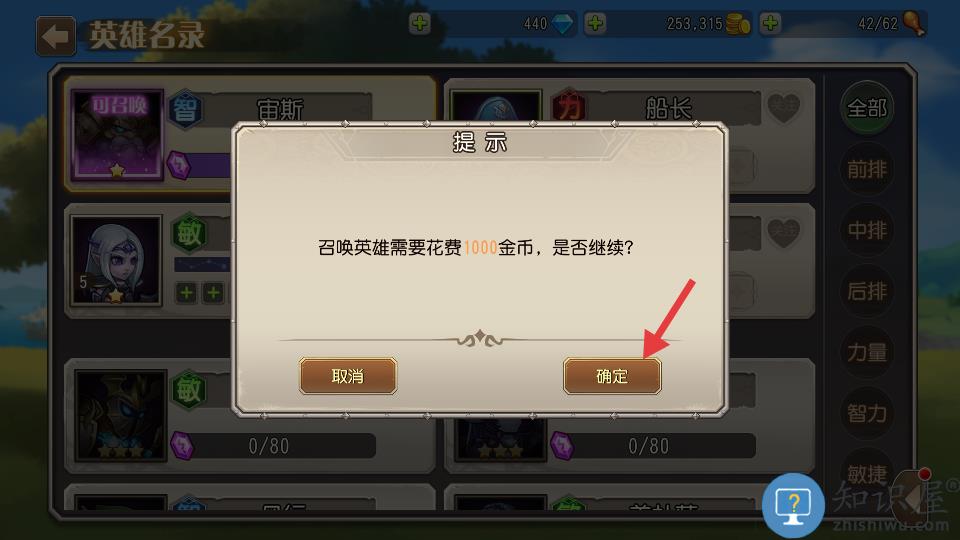
Task: Confirm summon with the 确定 button
Action: (612, 376)
